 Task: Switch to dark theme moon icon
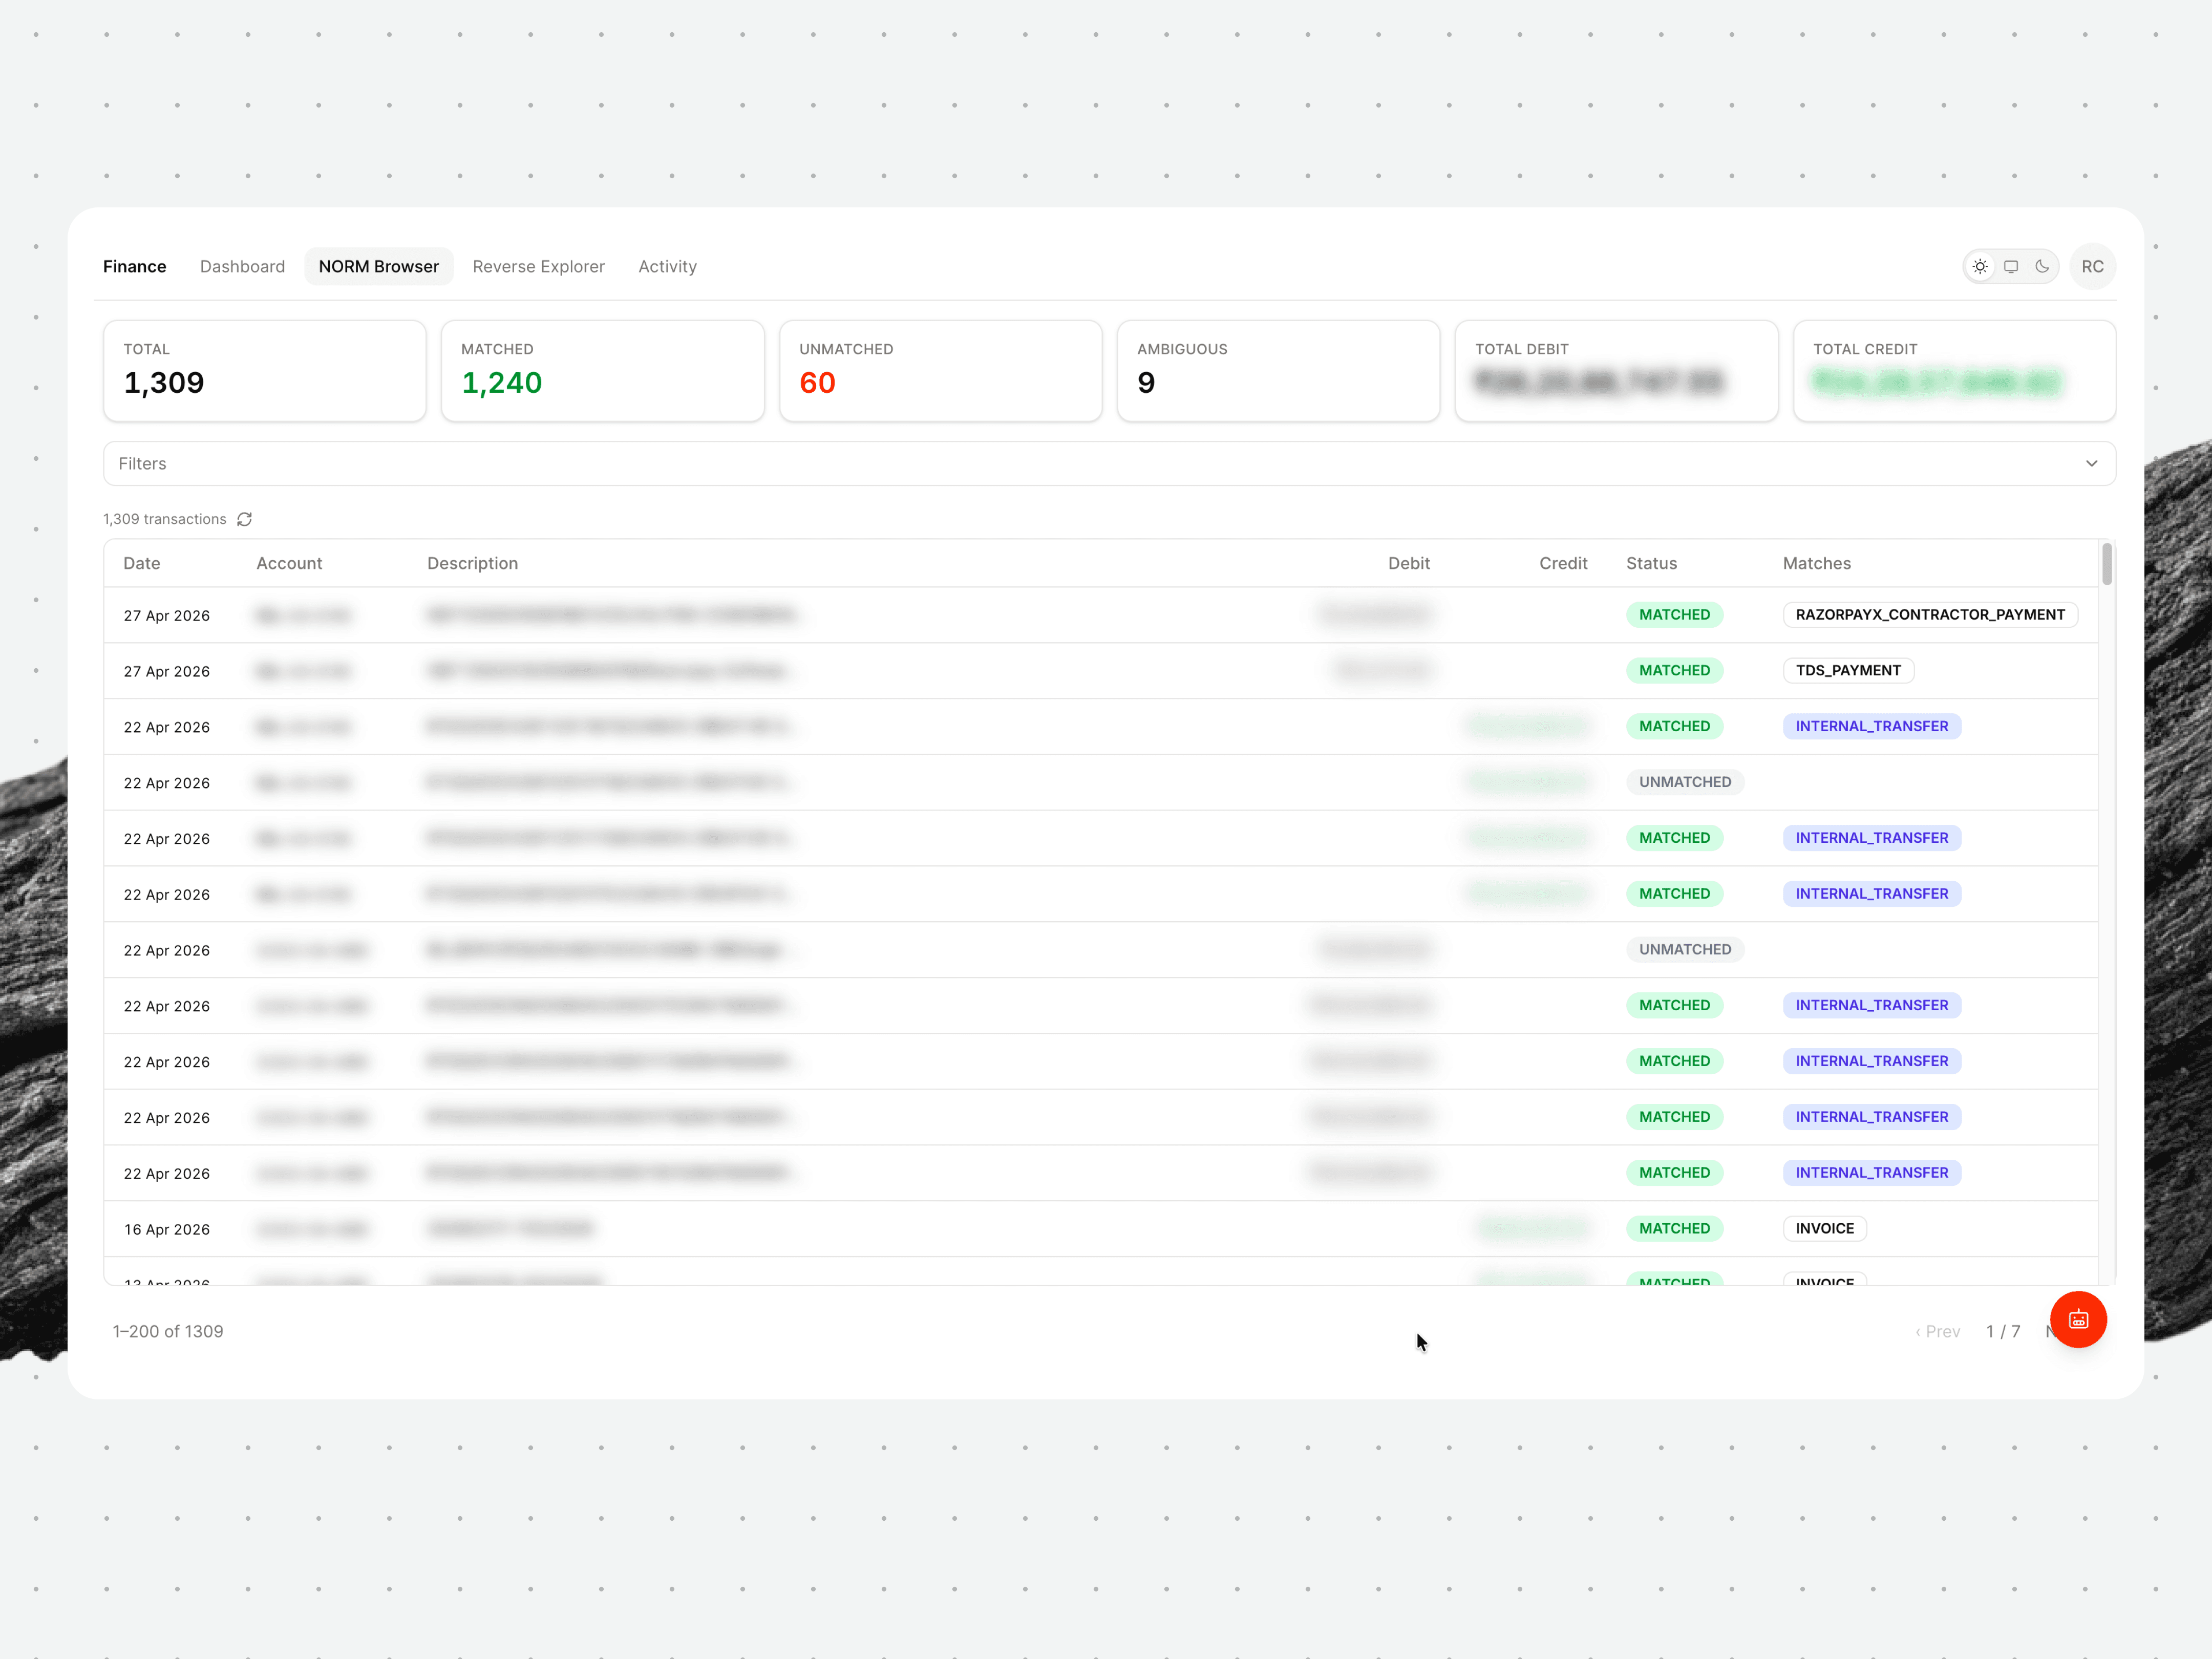(2042, 267)
